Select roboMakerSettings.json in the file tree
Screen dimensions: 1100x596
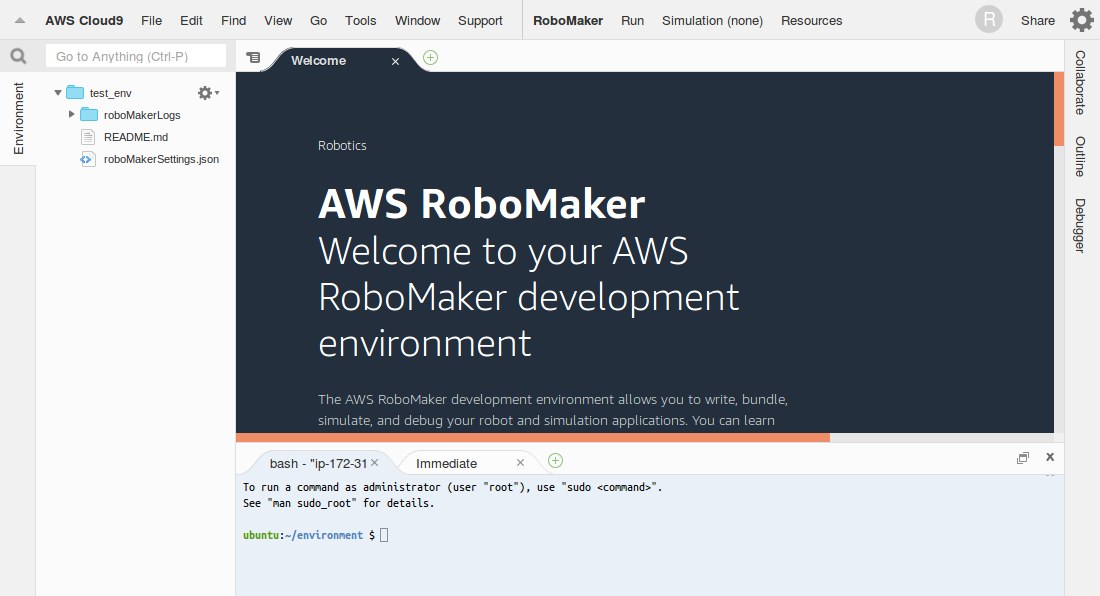click(x=161, y=159)
